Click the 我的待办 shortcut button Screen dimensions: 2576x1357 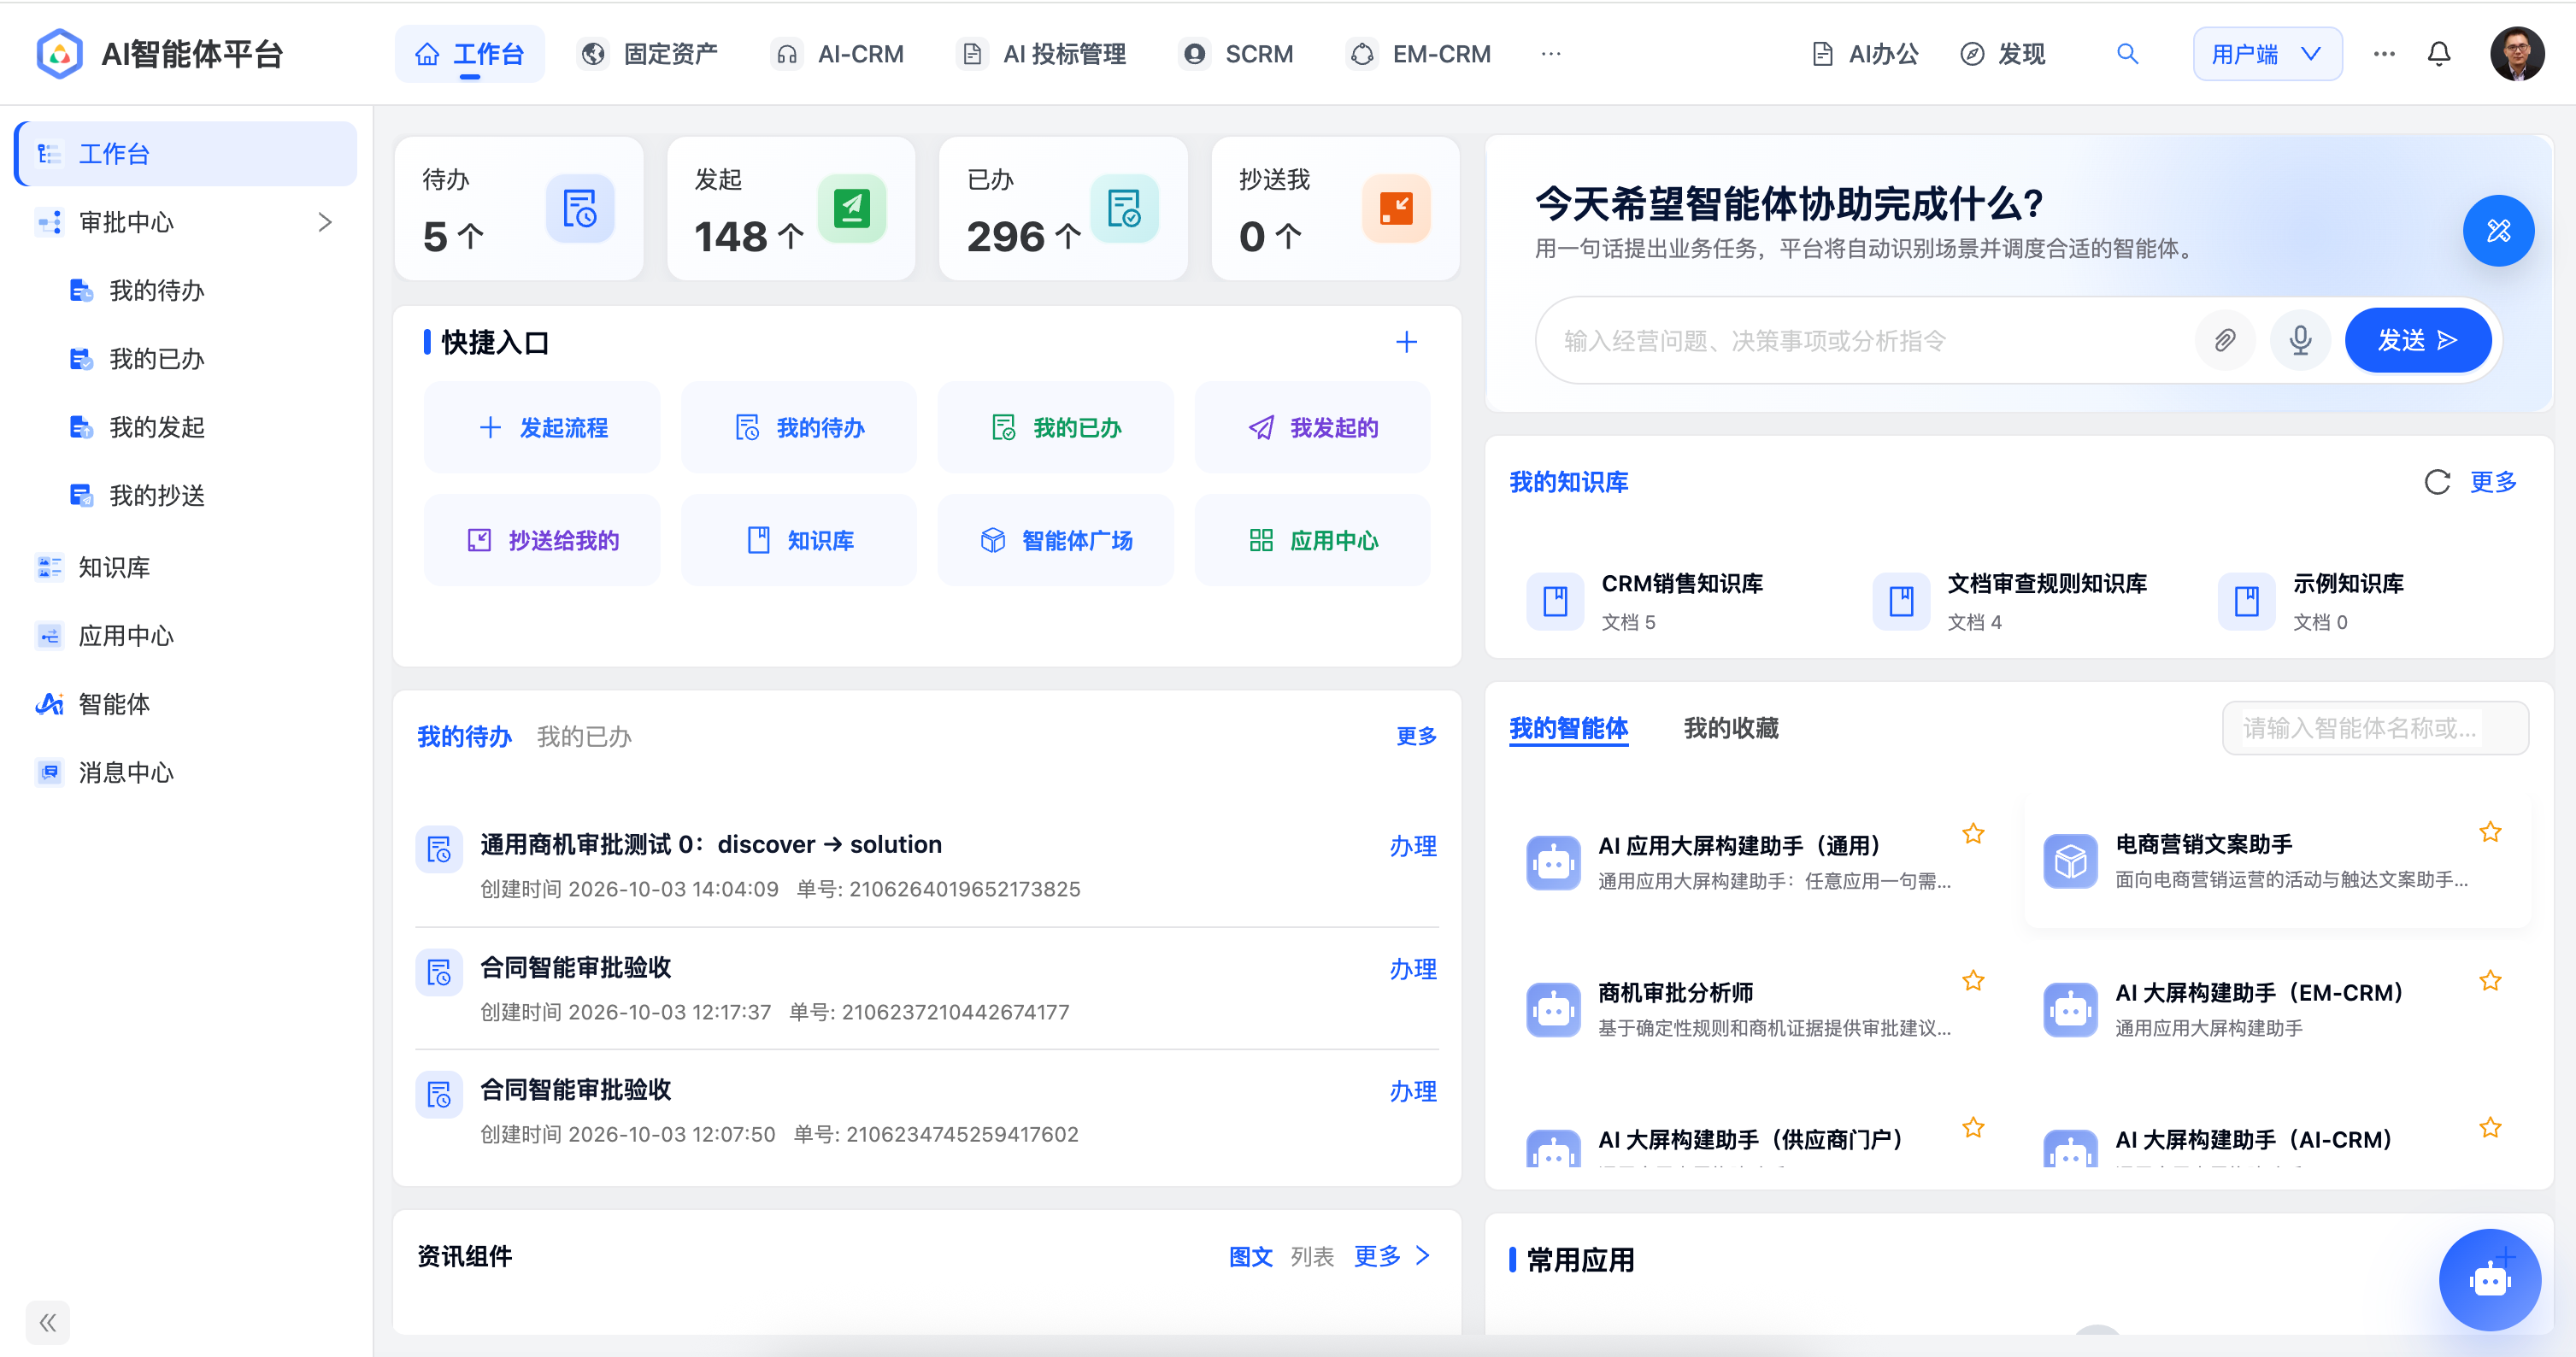click(x=799, y=428)
